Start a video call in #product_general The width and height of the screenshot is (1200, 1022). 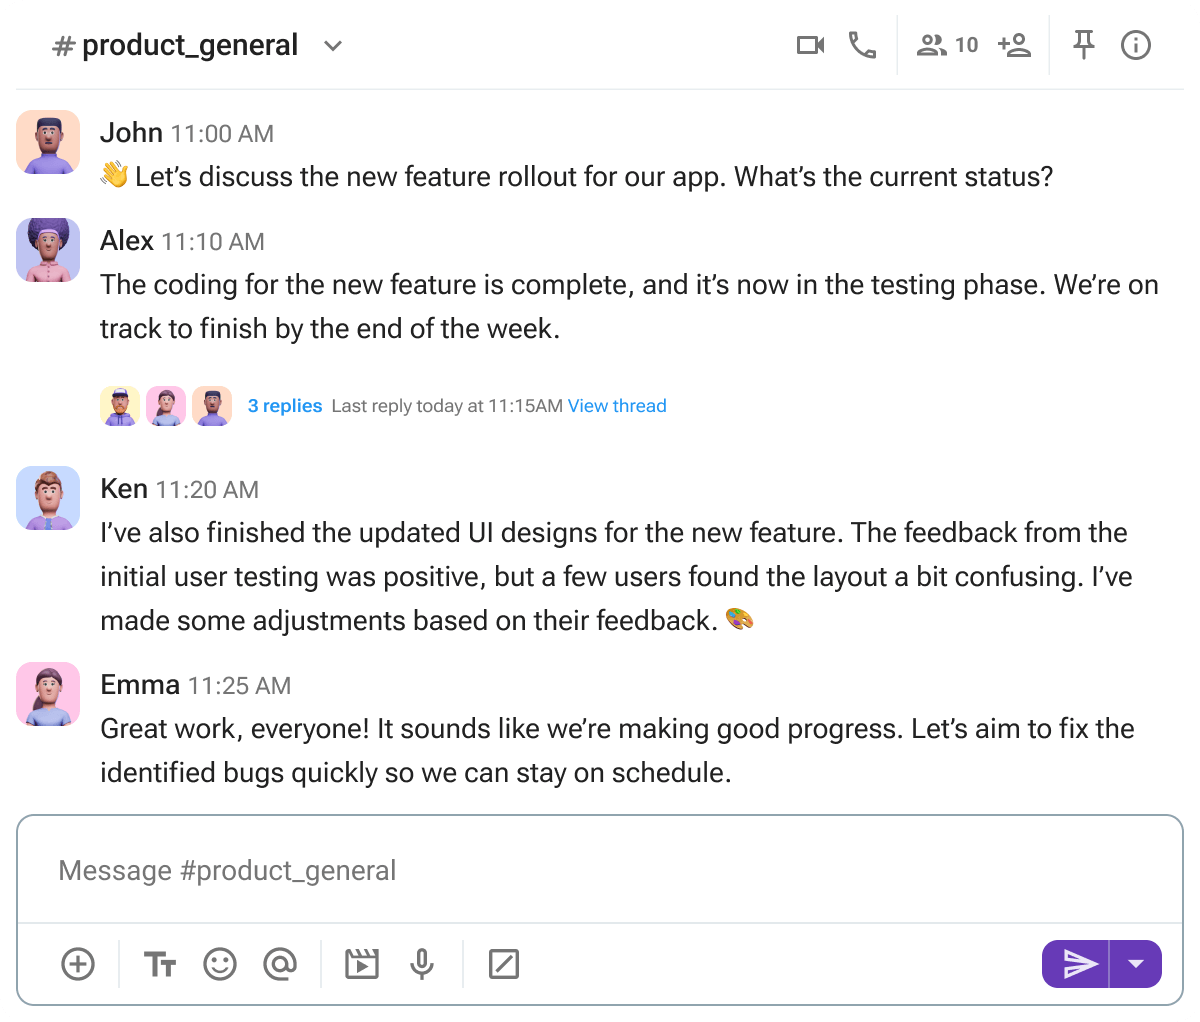(810, 45)
